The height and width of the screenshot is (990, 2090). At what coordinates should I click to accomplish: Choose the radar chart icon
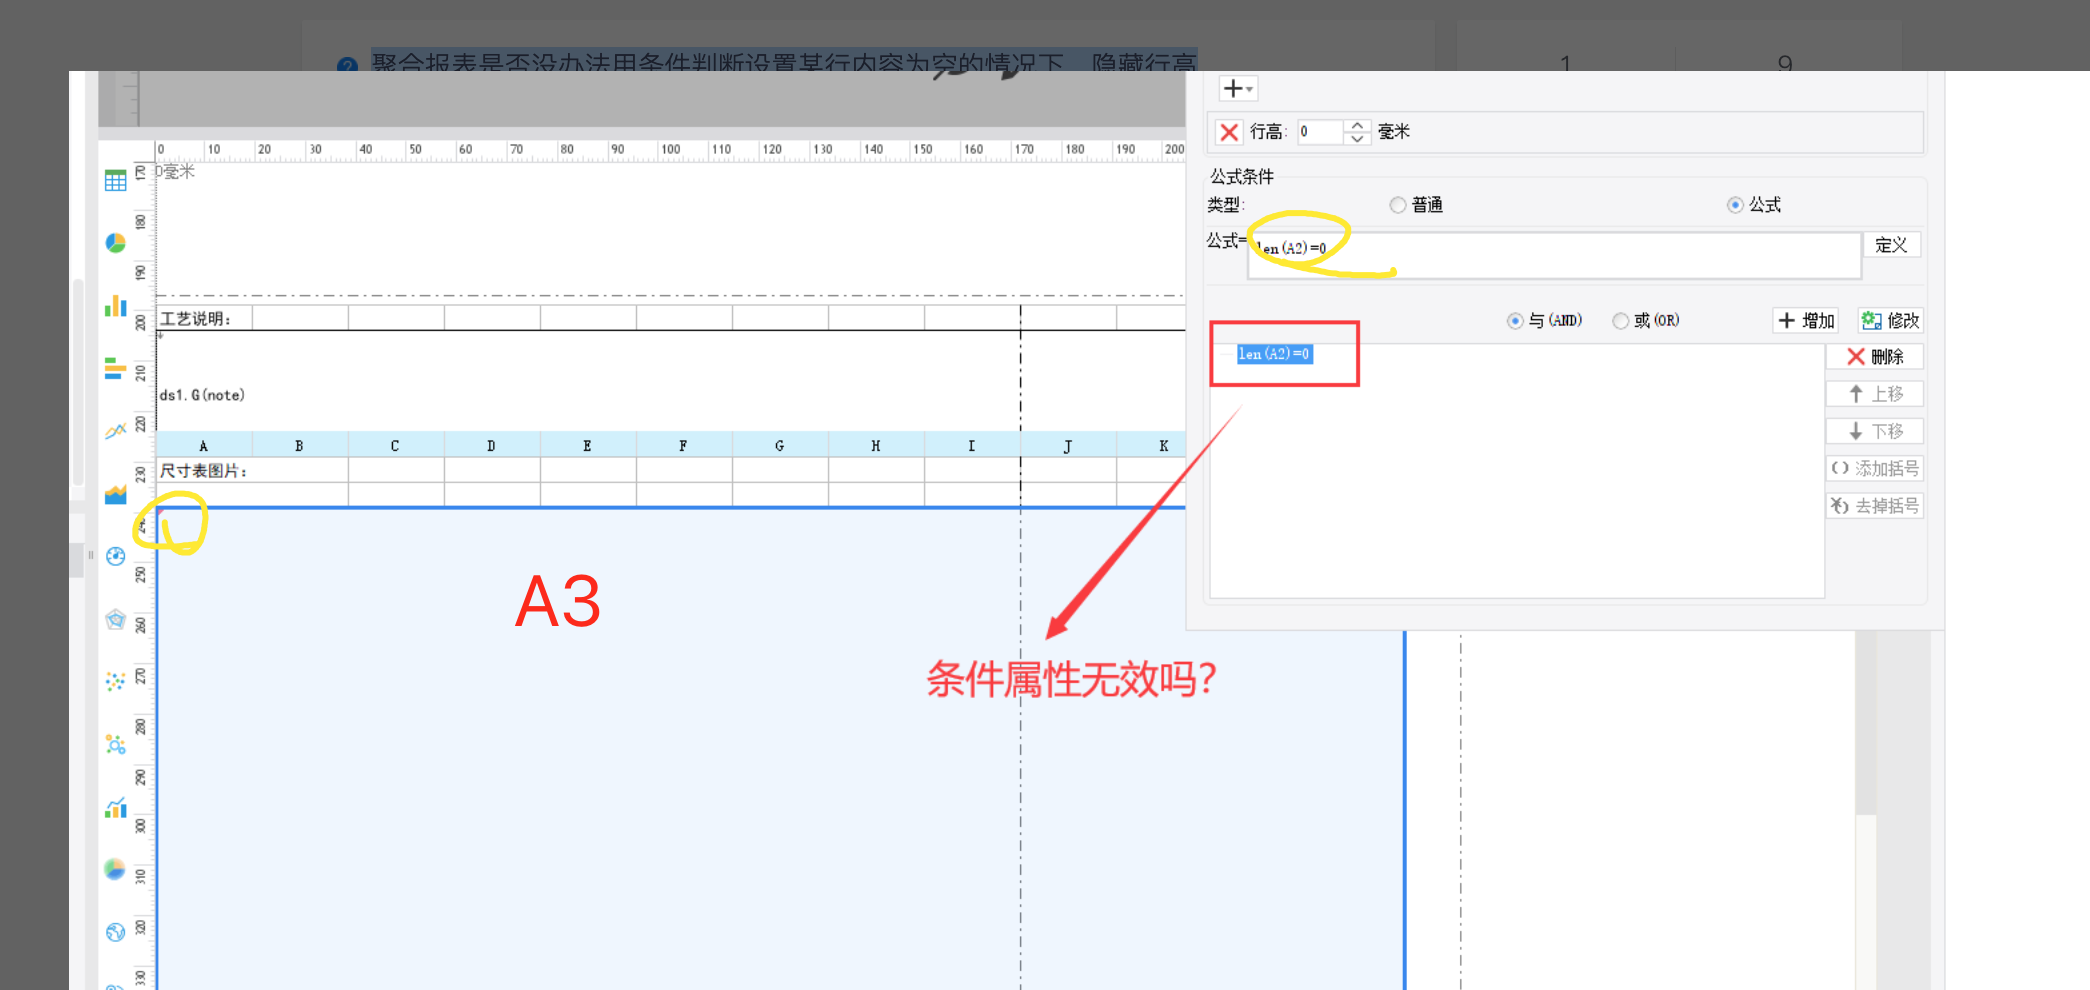tap(115, 619)
